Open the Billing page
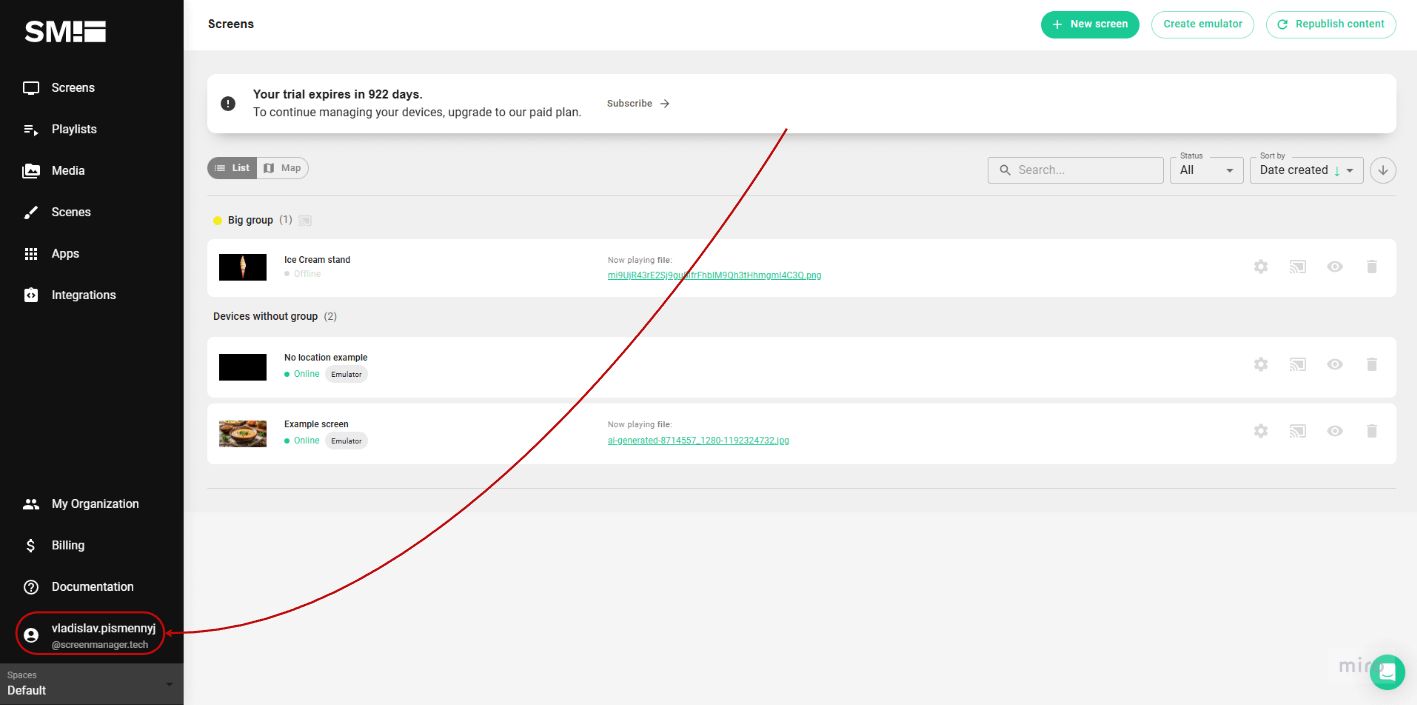Screen dimensions: 1417x705 [54, 545]
